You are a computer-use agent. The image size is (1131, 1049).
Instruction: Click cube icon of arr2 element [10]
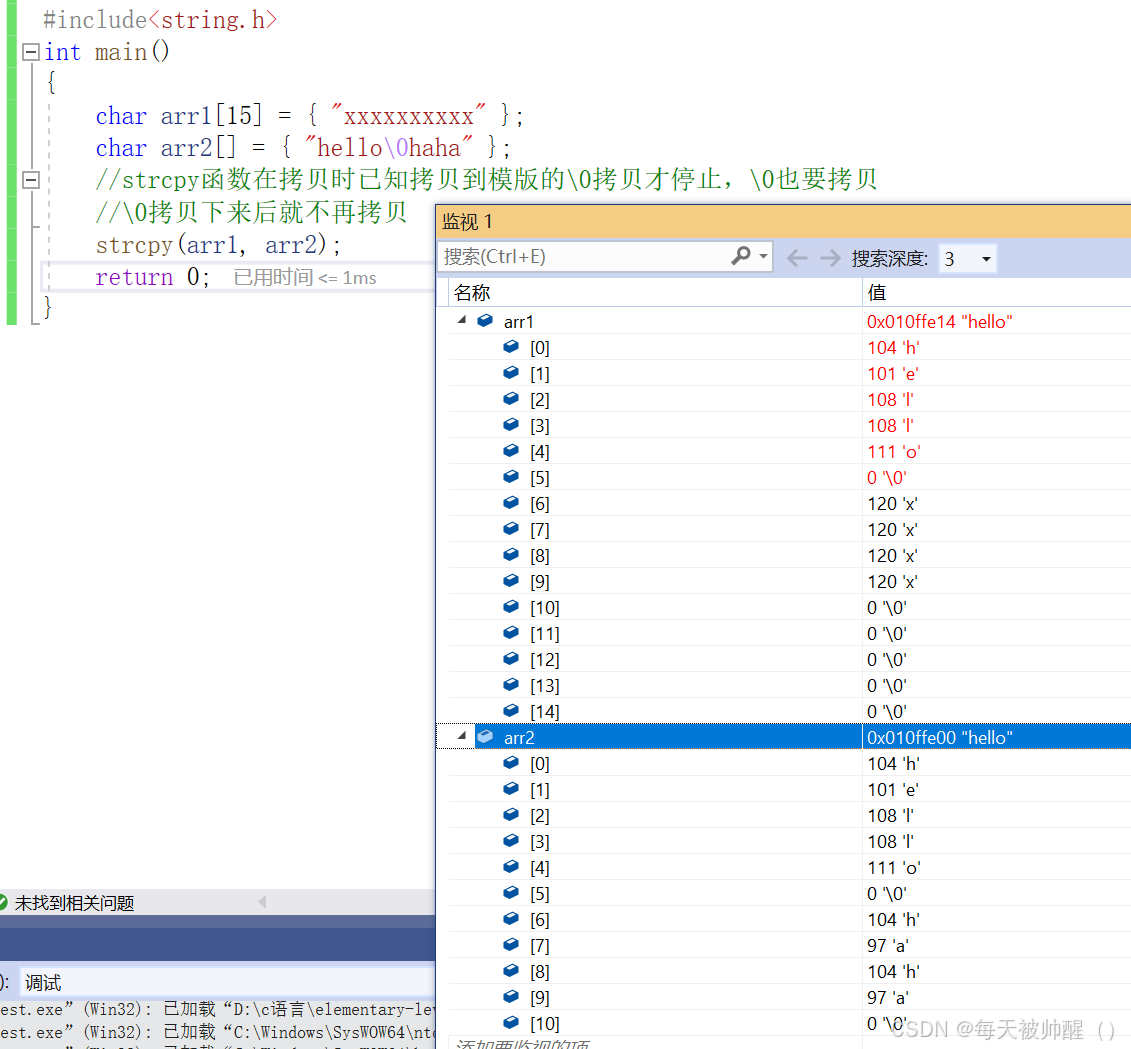tap(511, 1022)
